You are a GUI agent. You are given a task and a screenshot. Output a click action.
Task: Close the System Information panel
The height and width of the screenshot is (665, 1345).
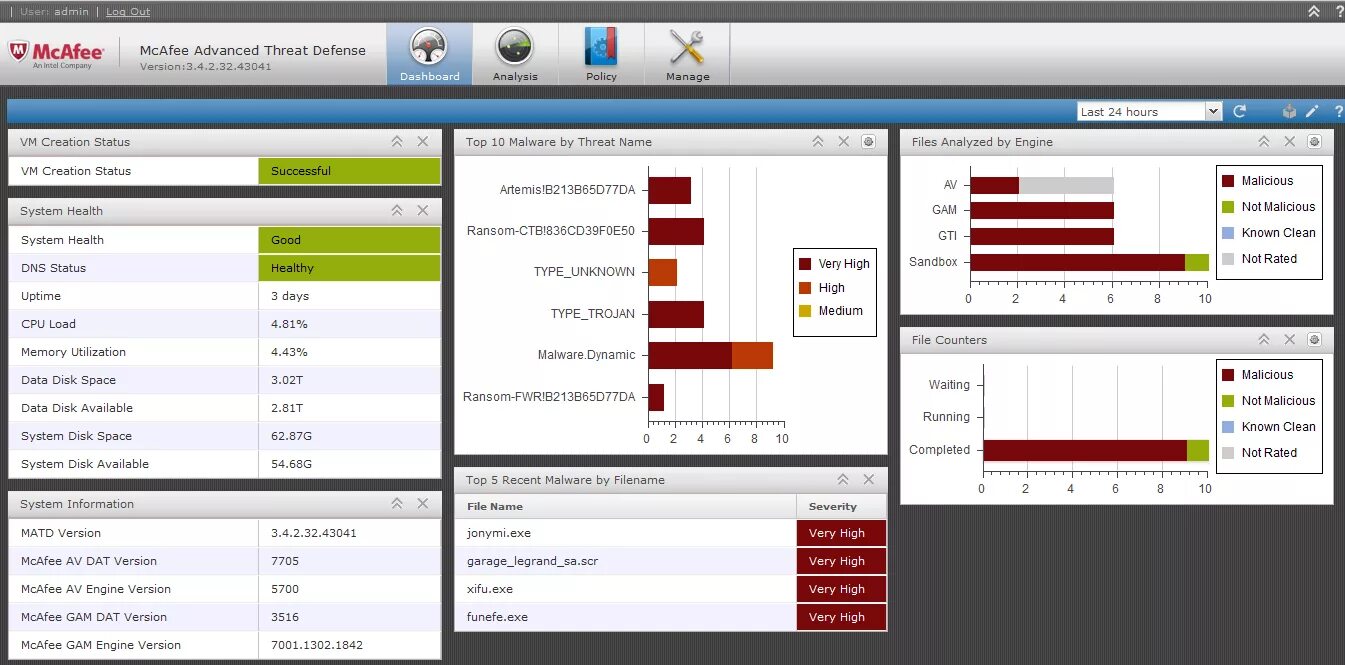423,504
